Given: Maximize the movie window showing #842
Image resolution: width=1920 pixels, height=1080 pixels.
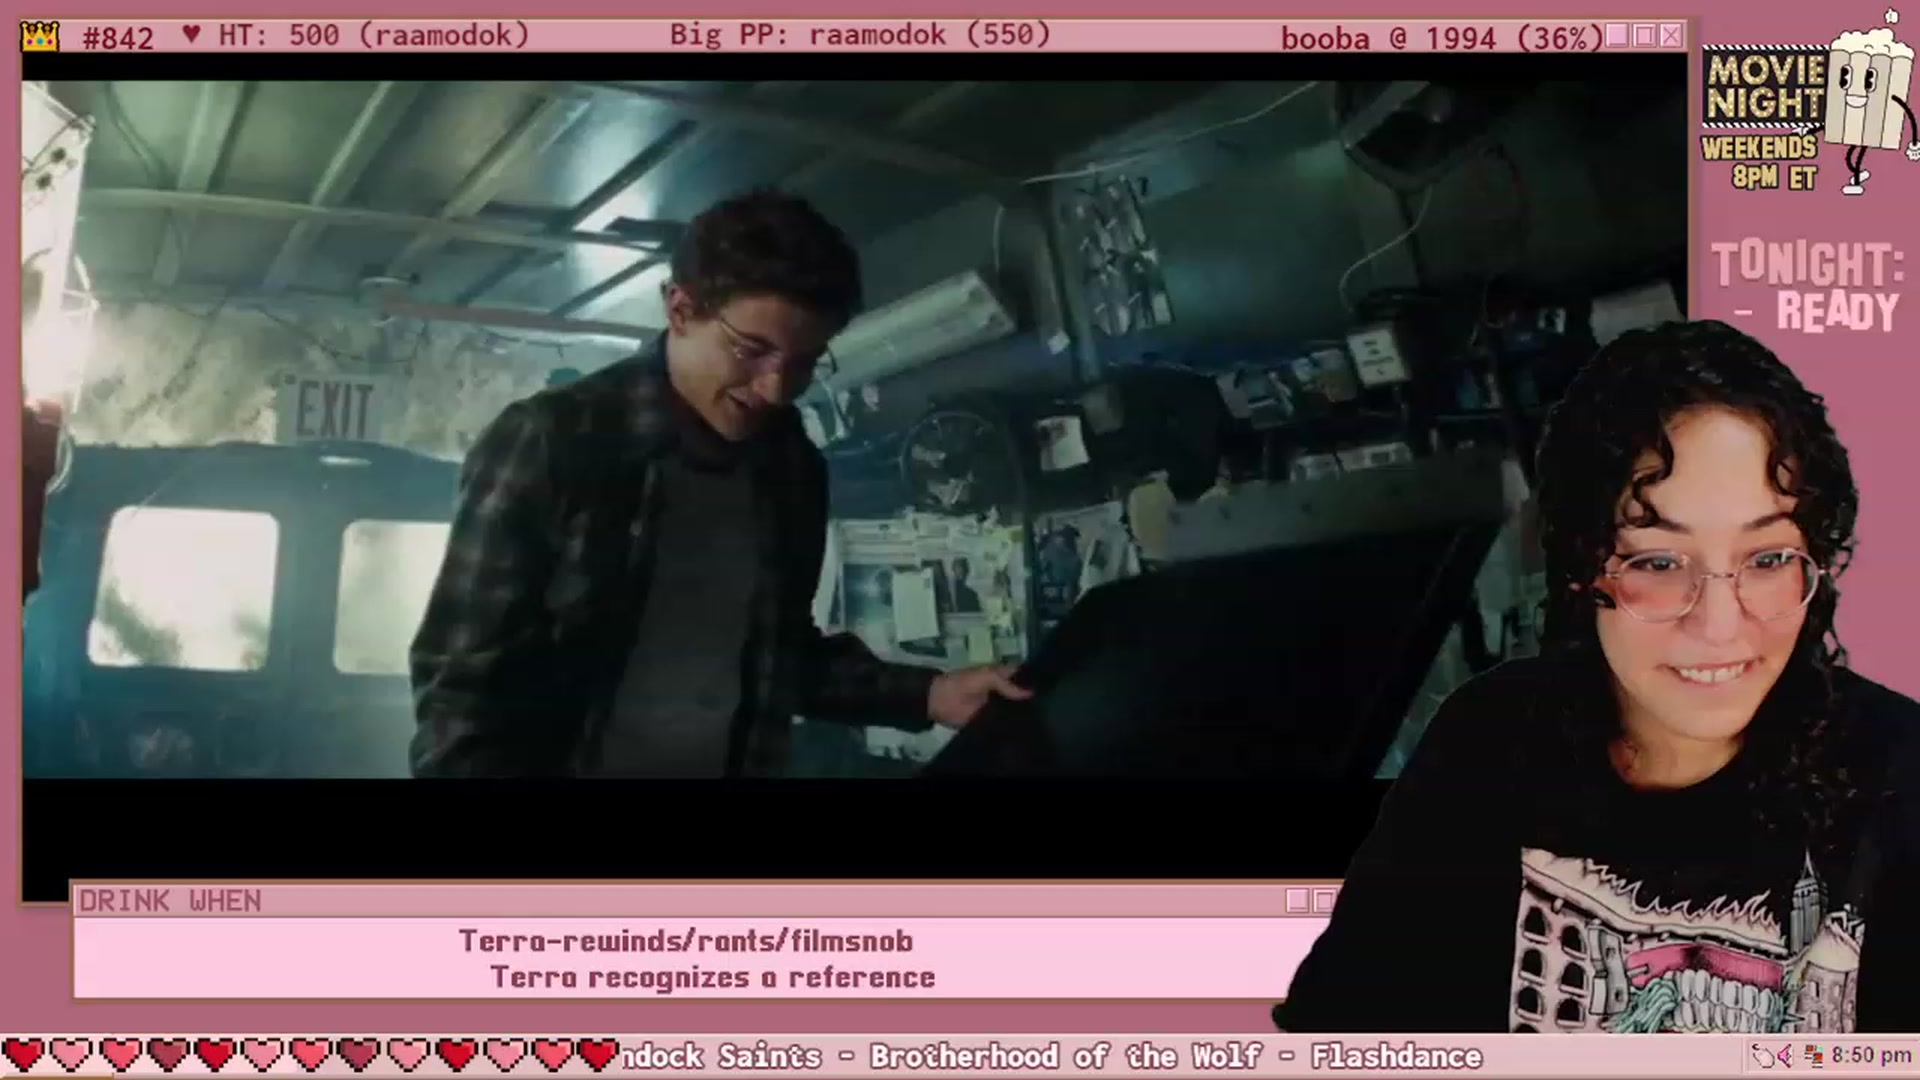Looking at the screenshot, I should click(1644, 36).
